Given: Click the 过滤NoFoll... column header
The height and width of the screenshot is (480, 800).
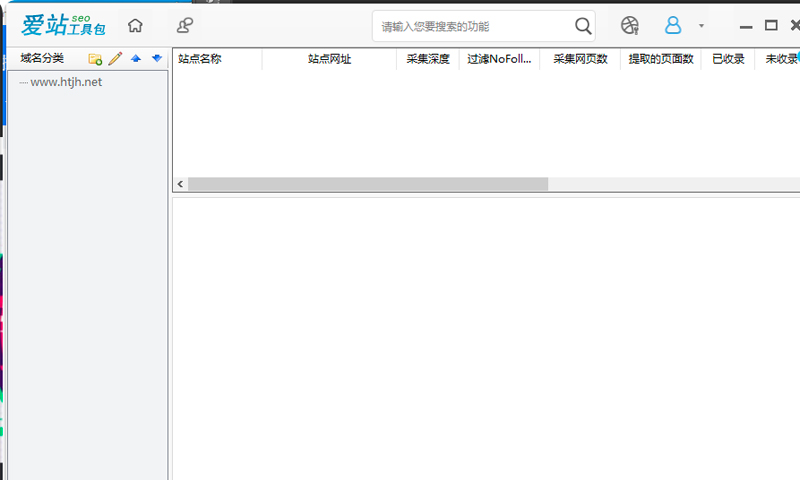Looking at the screenshot, I should [499, 59].
